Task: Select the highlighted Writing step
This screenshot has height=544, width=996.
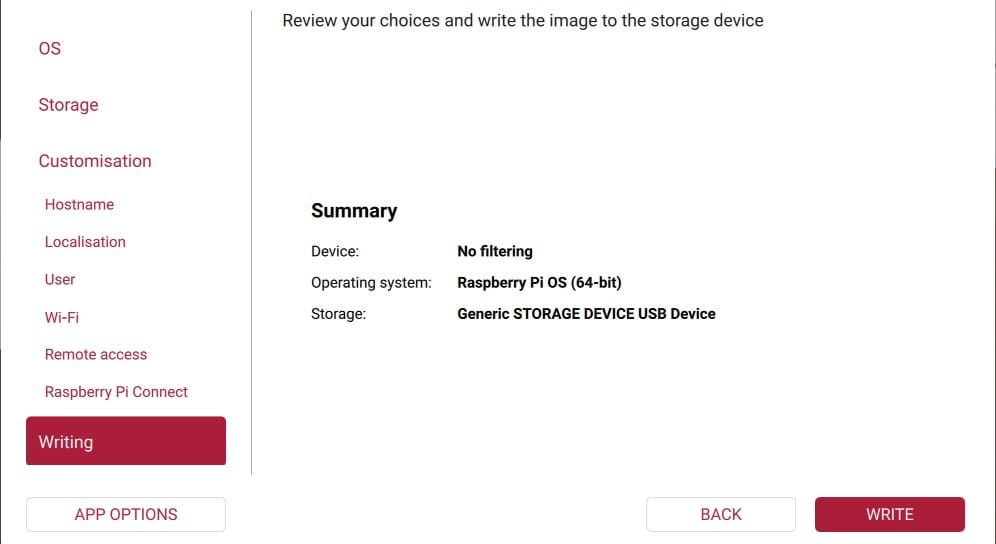Action: (x=126, y=441)
